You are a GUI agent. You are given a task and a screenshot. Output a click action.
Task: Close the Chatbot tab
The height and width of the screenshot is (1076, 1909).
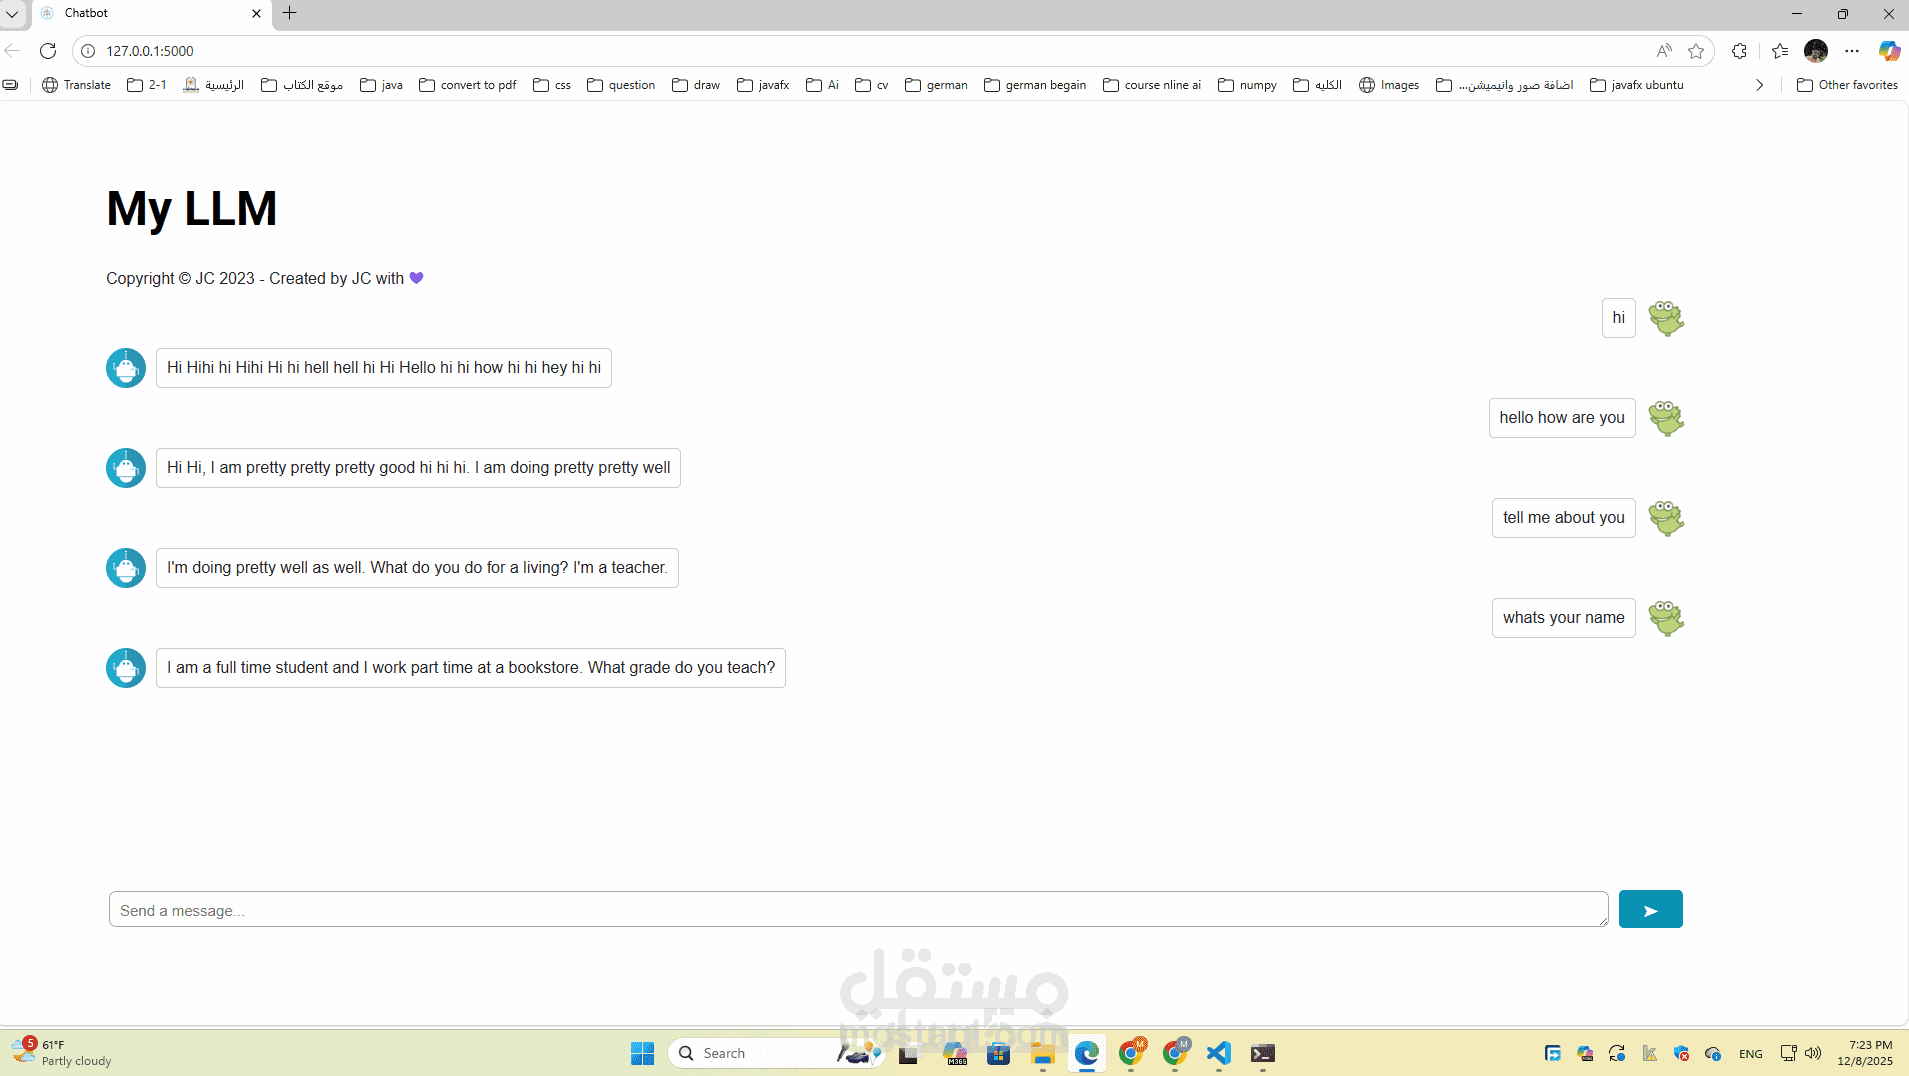(x=256, y=14)
